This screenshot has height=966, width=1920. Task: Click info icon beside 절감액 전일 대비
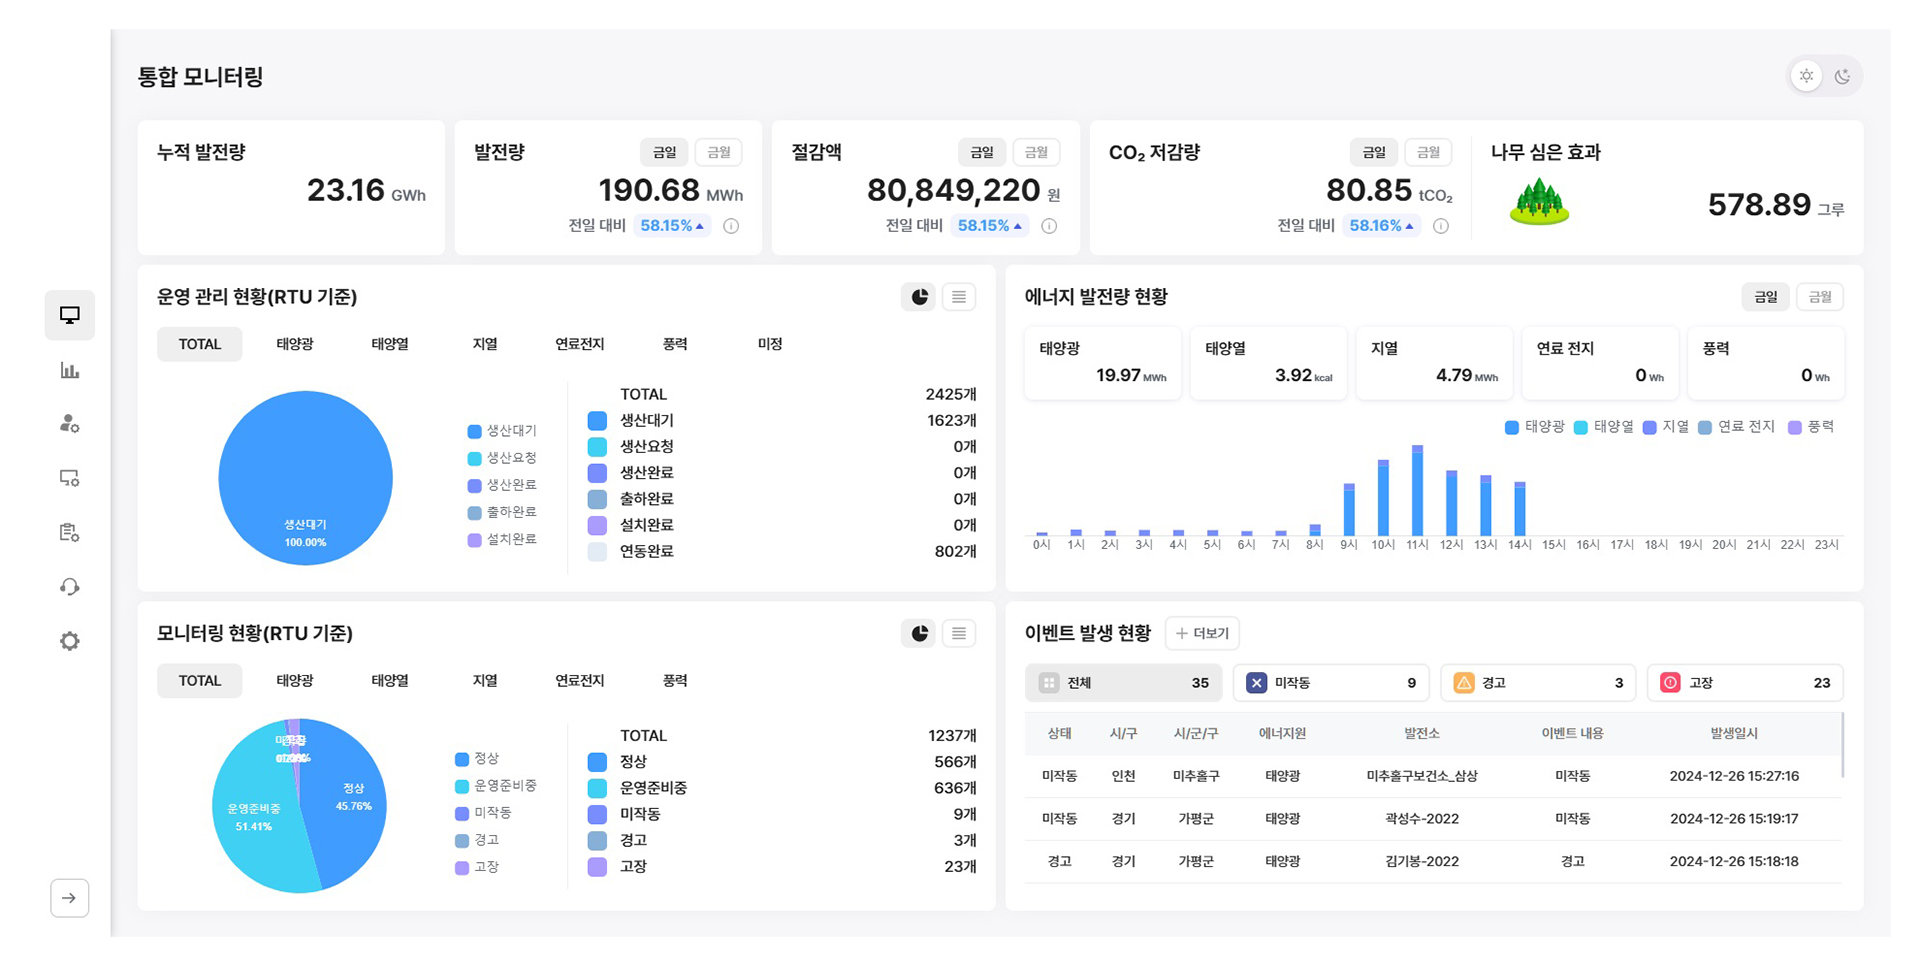tap(1049, 226)
